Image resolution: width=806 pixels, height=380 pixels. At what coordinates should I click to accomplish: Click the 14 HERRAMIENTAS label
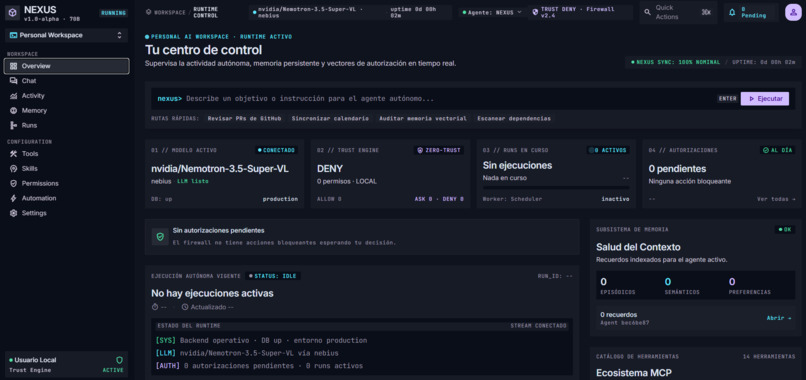(x=769, y=356)
